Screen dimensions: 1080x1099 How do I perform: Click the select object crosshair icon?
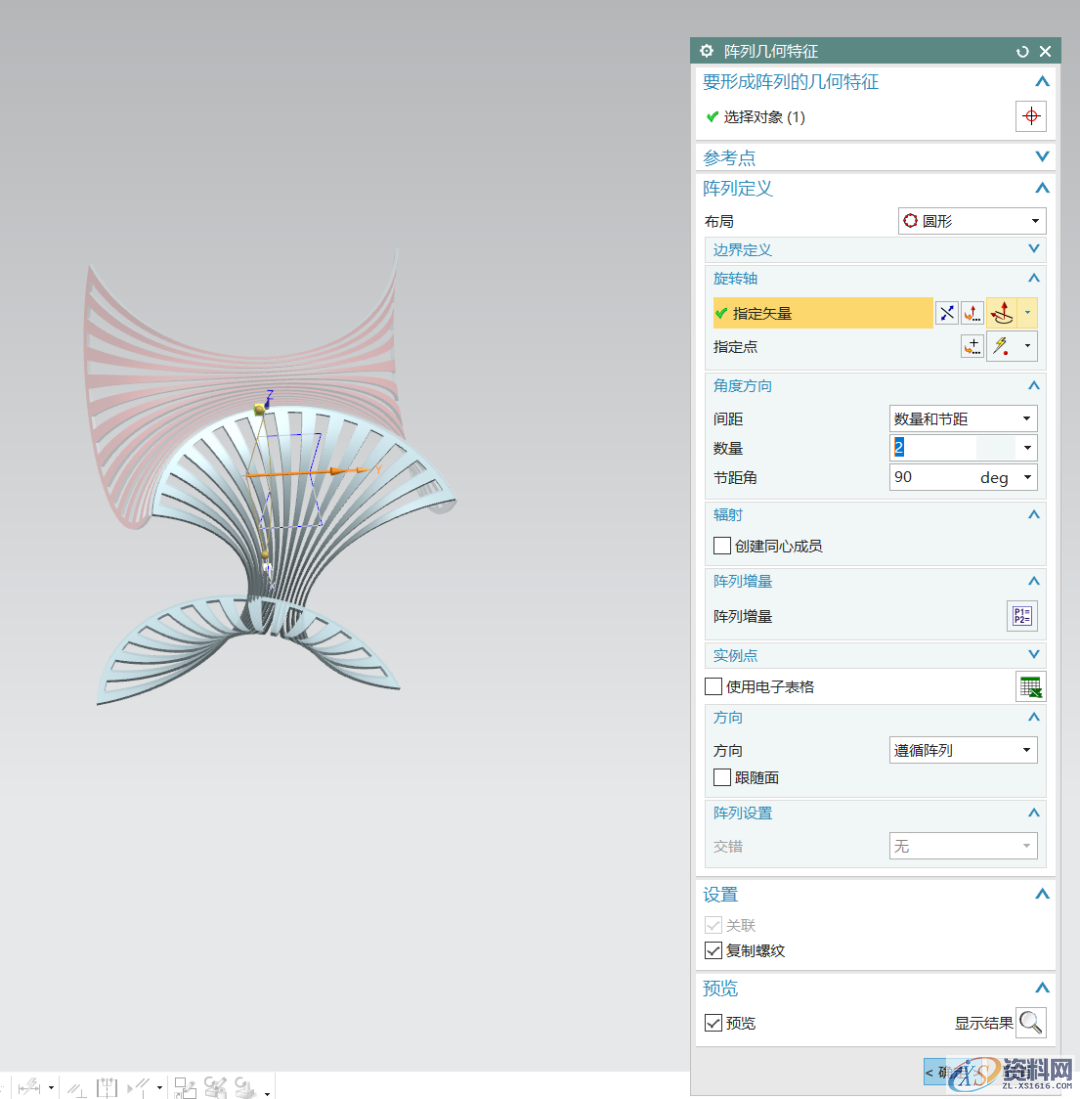pos(1030,117)
